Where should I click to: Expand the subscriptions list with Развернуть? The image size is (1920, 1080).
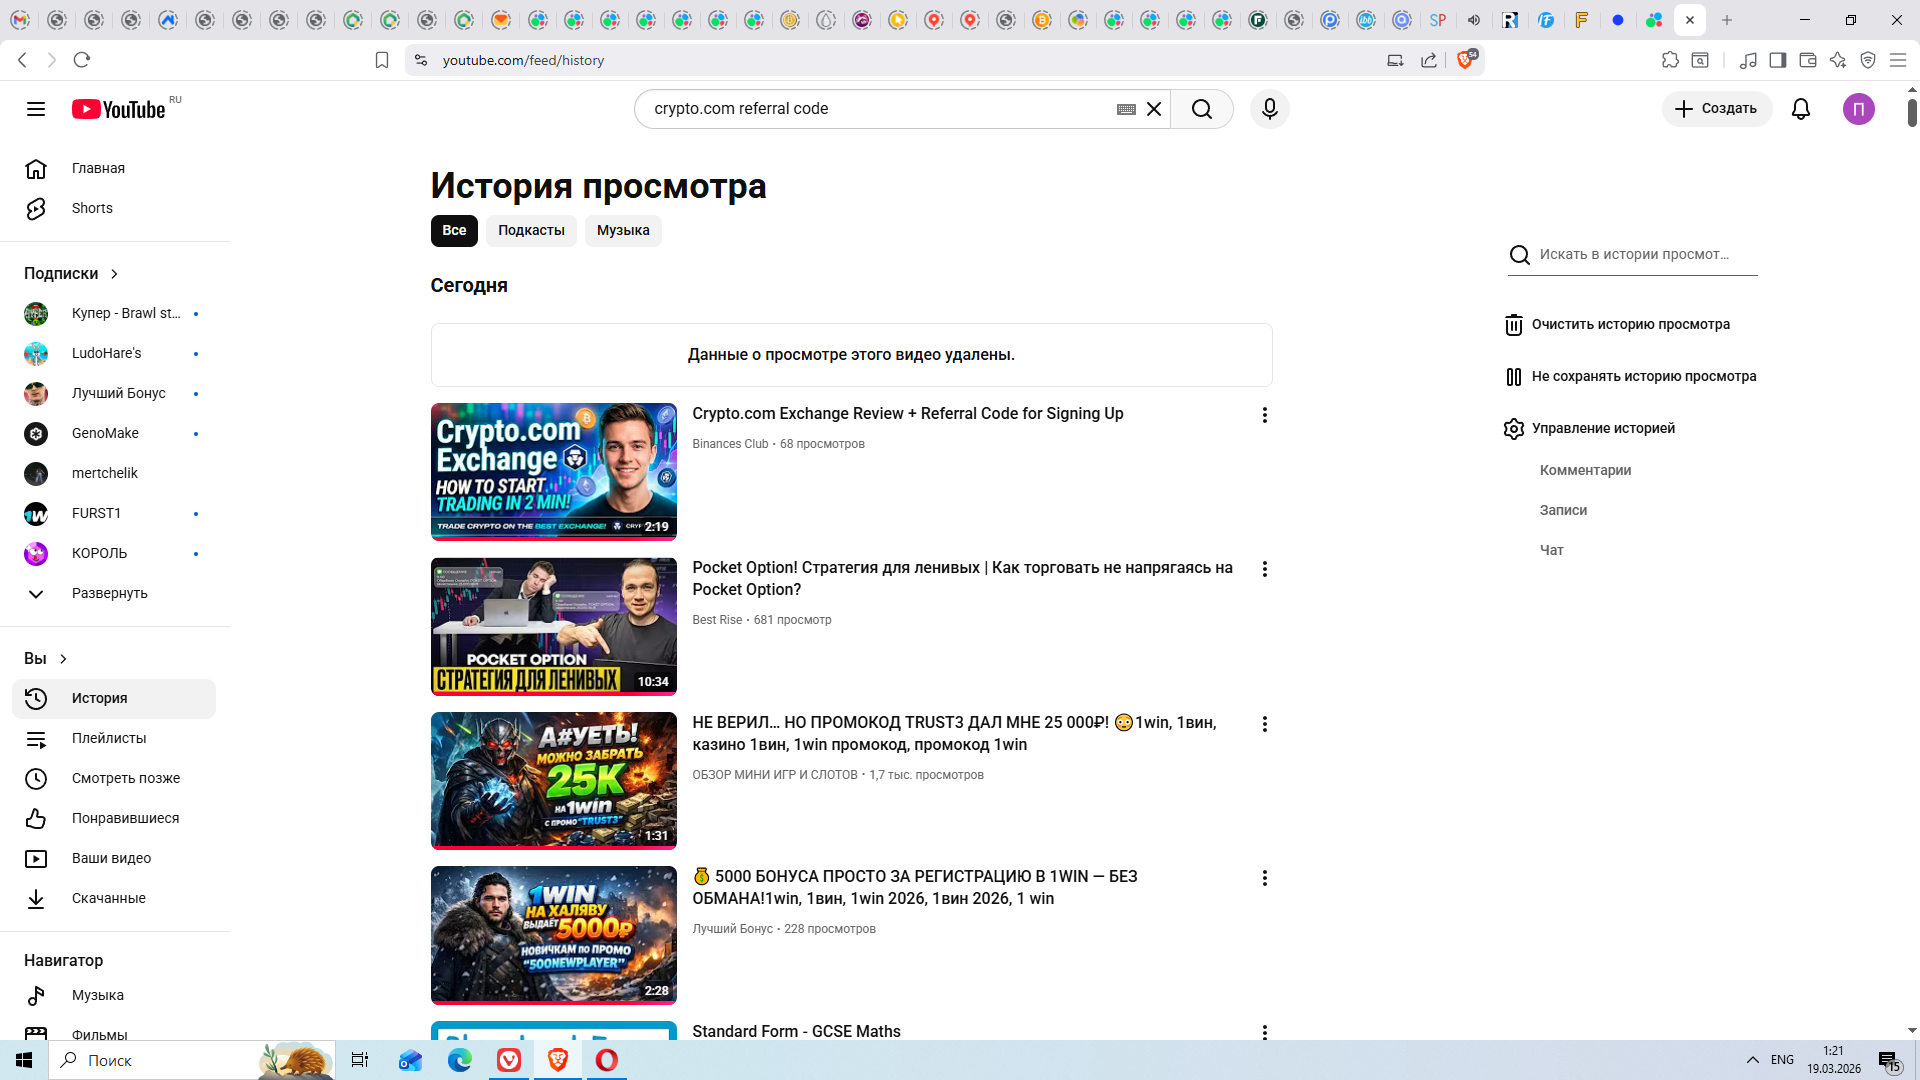tap(109, 593)
